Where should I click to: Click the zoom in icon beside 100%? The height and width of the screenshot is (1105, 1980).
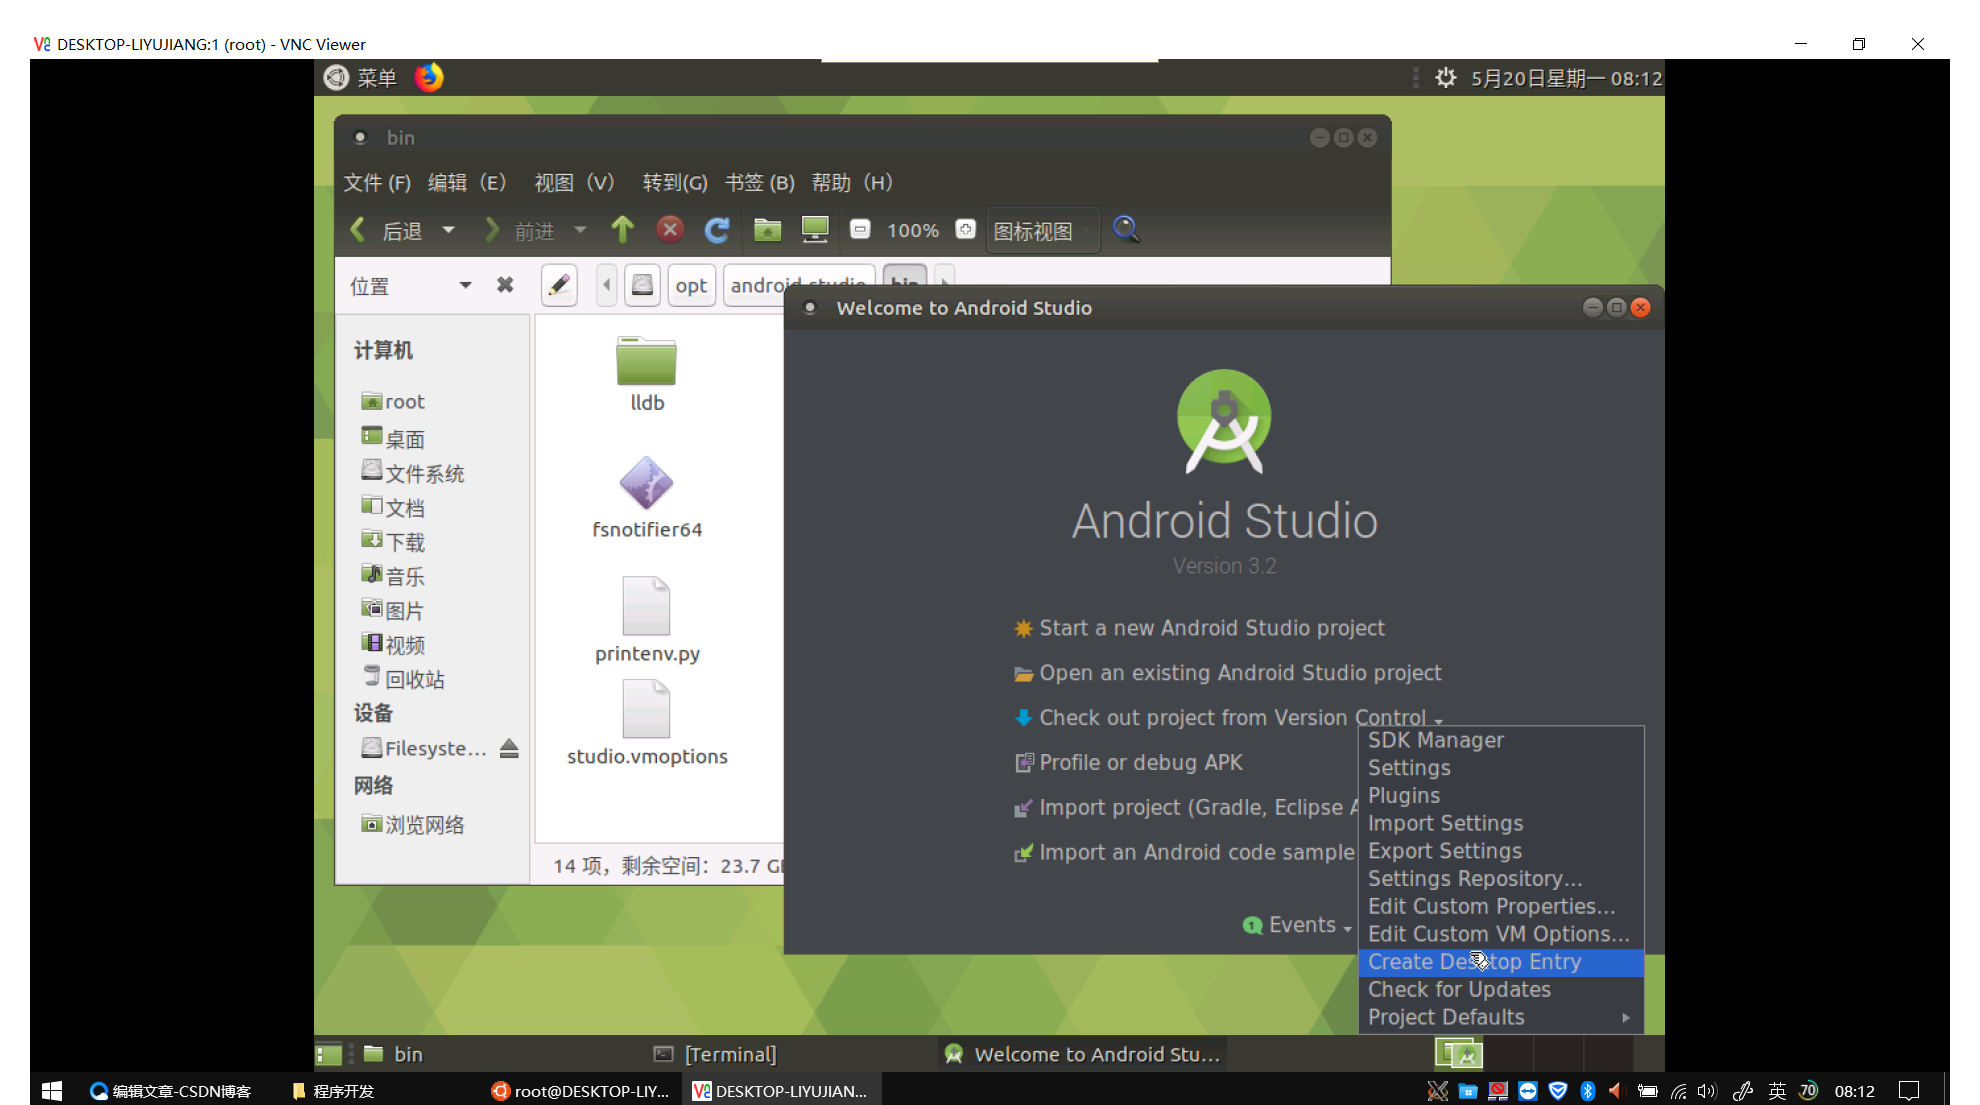tap(965, 230)
